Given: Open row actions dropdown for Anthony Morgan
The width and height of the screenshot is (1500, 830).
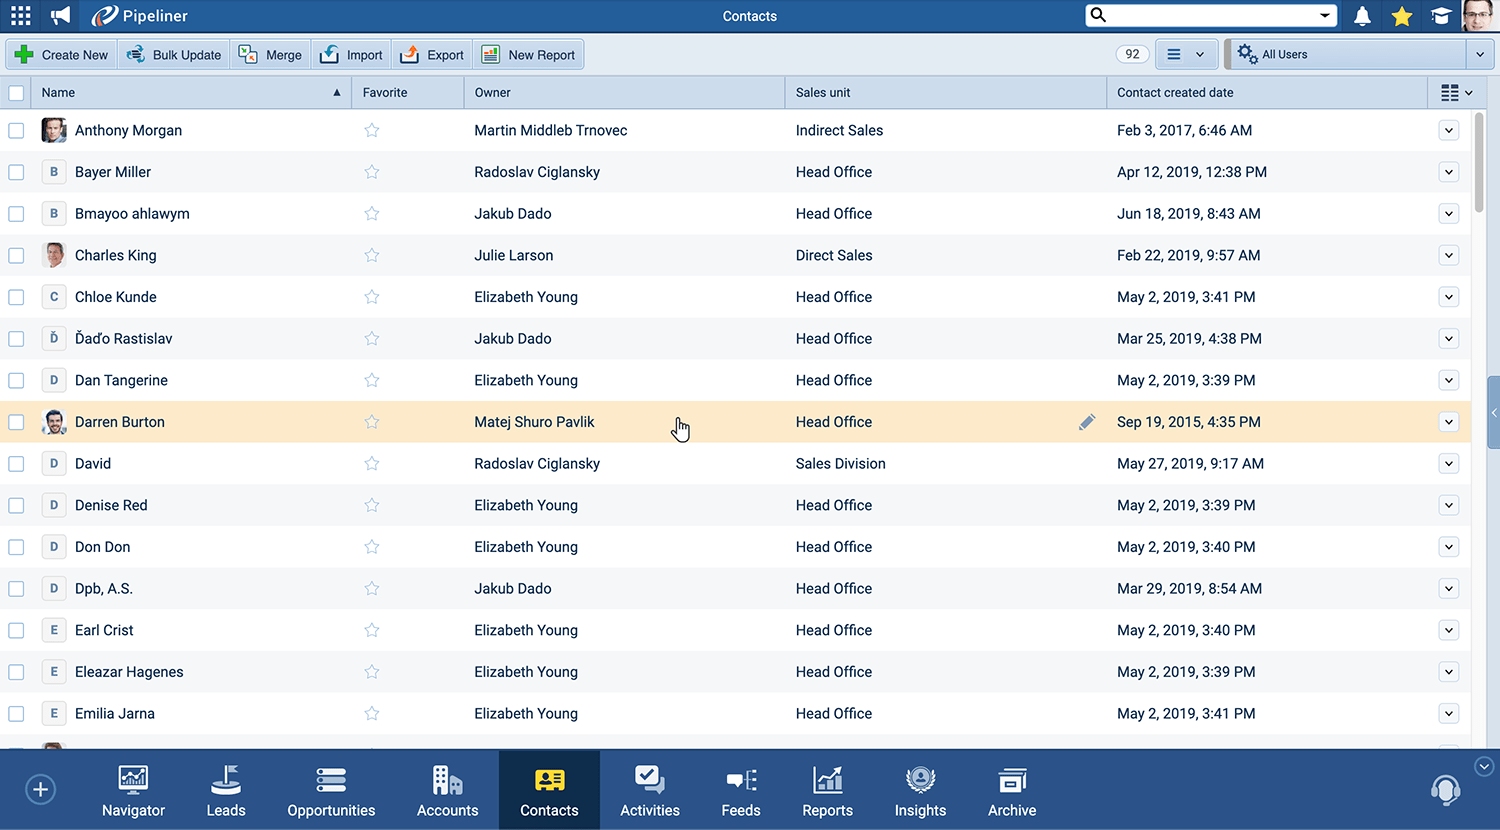Looking at the screenshot, I should click(1448, 131).
